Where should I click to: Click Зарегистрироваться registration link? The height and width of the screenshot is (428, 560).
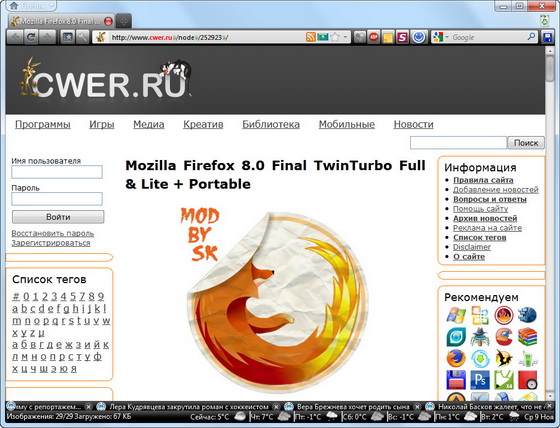click(x=51, y=243)
